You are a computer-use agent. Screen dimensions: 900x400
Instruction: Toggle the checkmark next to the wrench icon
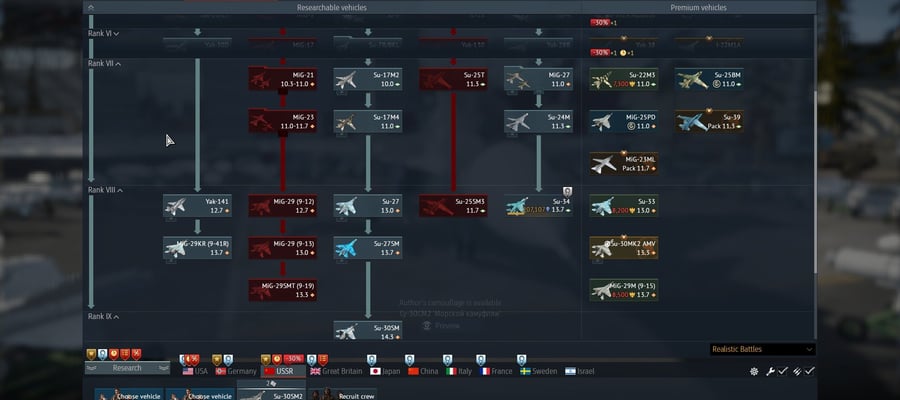pyautogui.click(x=782, y=371)
